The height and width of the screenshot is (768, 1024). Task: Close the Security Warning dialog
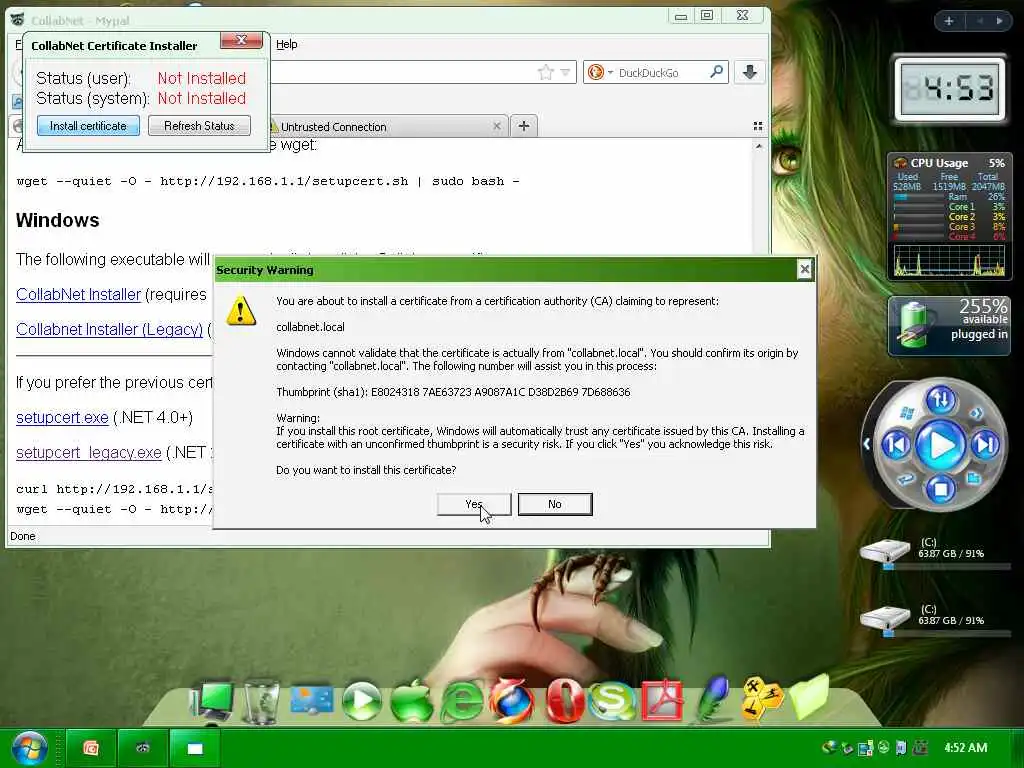[805, 269]
